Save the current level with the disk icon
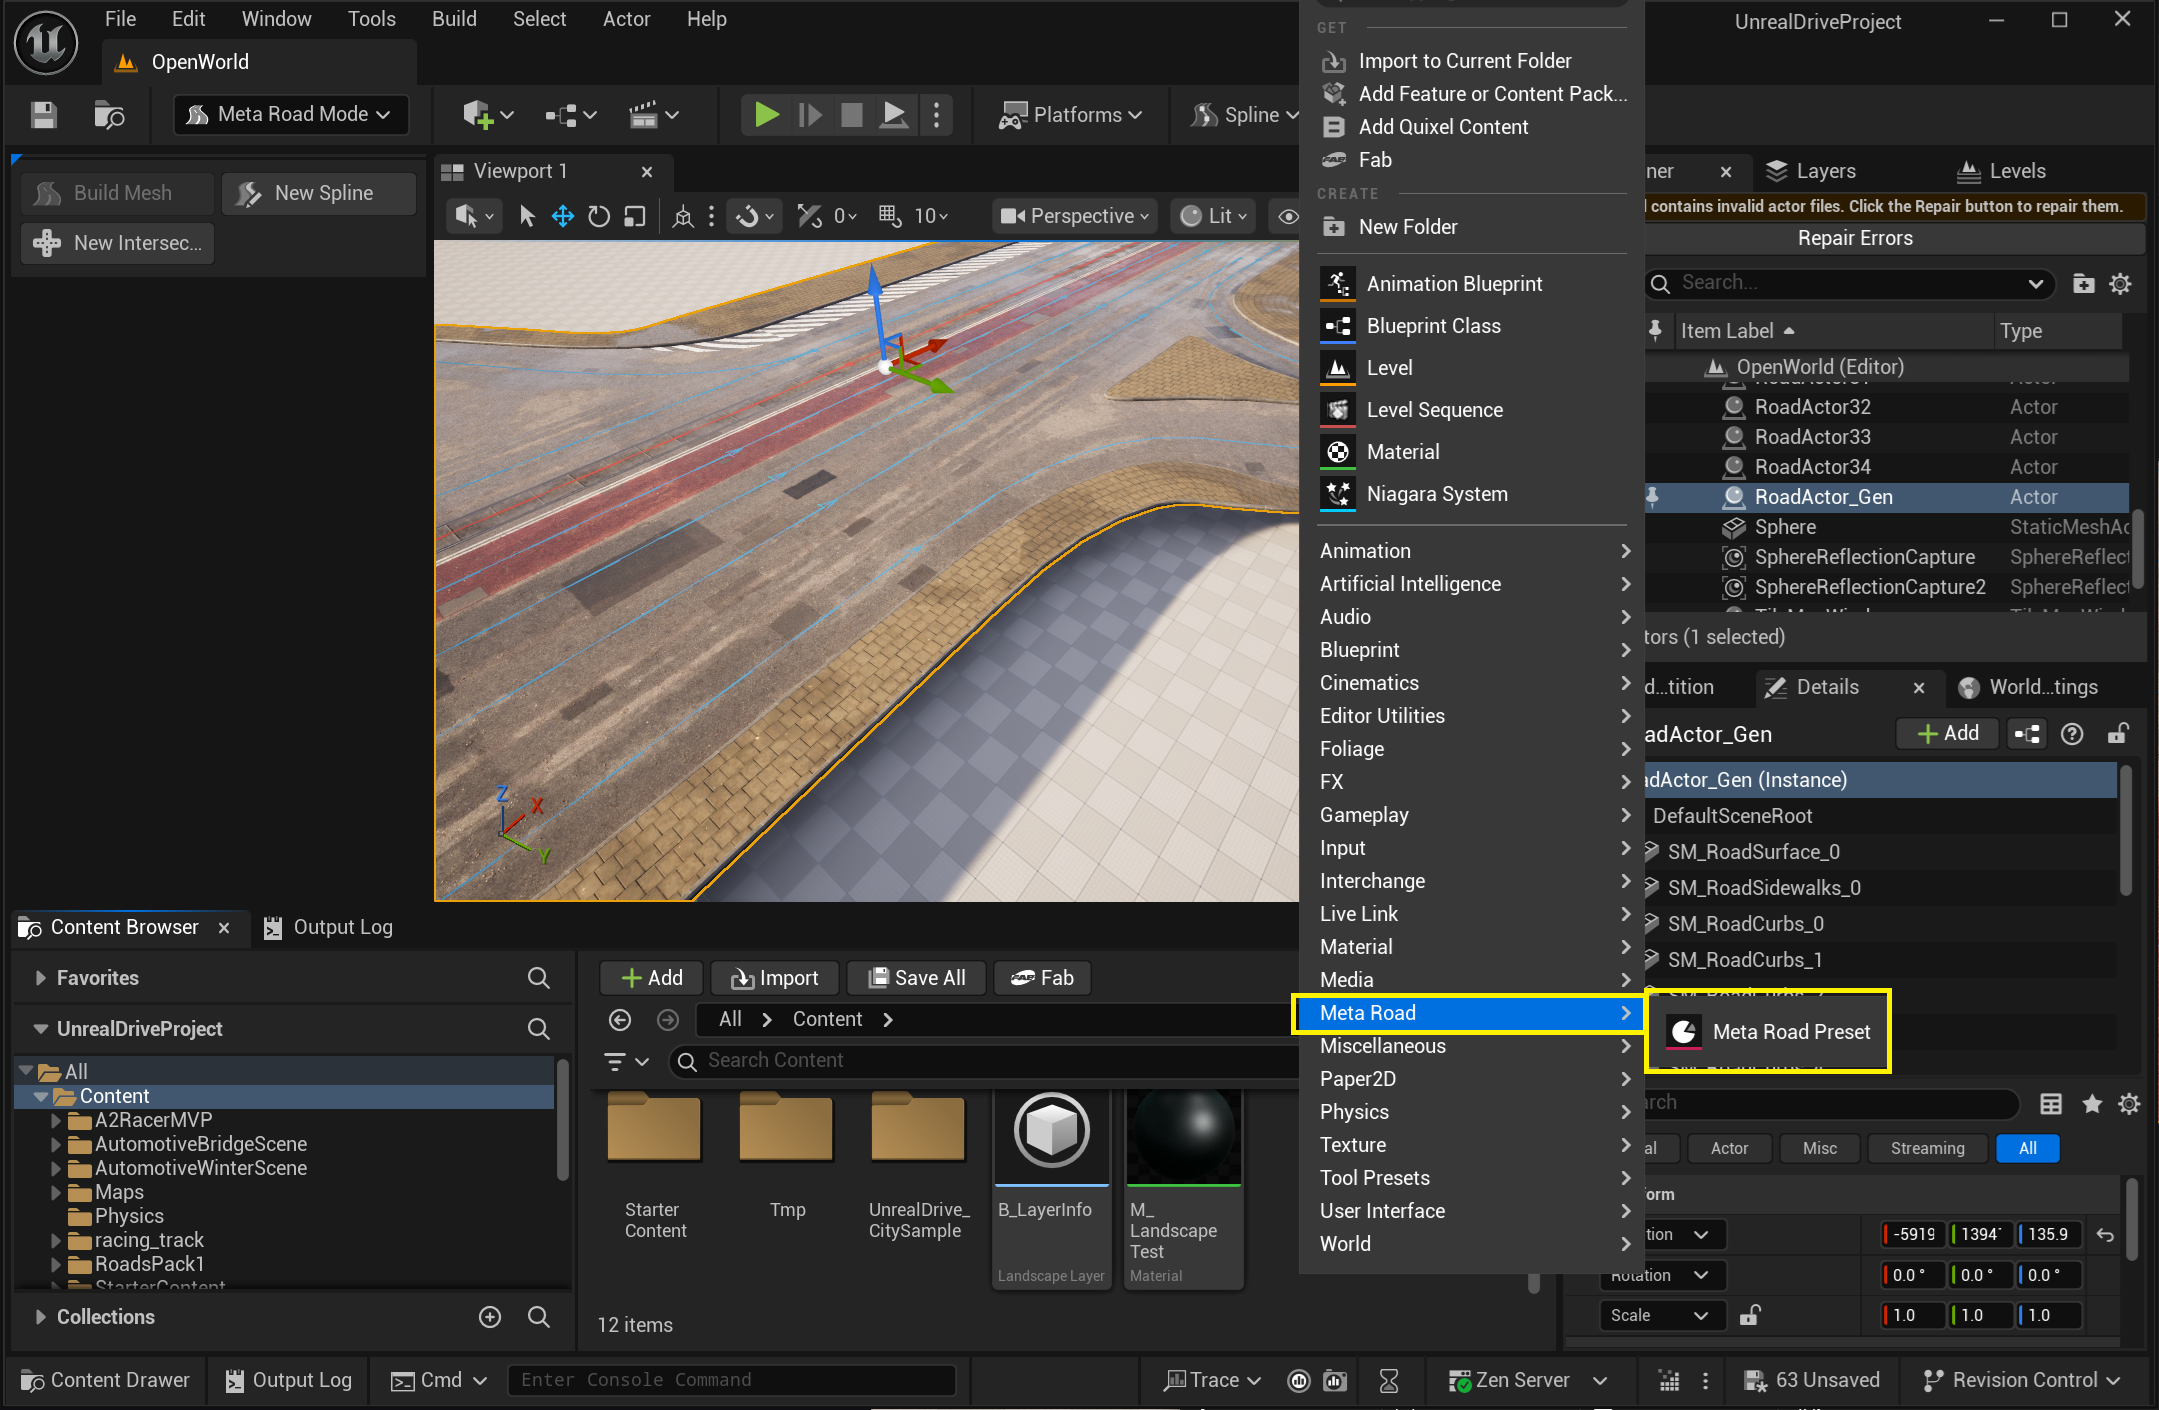The image size is (2159, 1410). pyautogui.click(x=43, y=115)
